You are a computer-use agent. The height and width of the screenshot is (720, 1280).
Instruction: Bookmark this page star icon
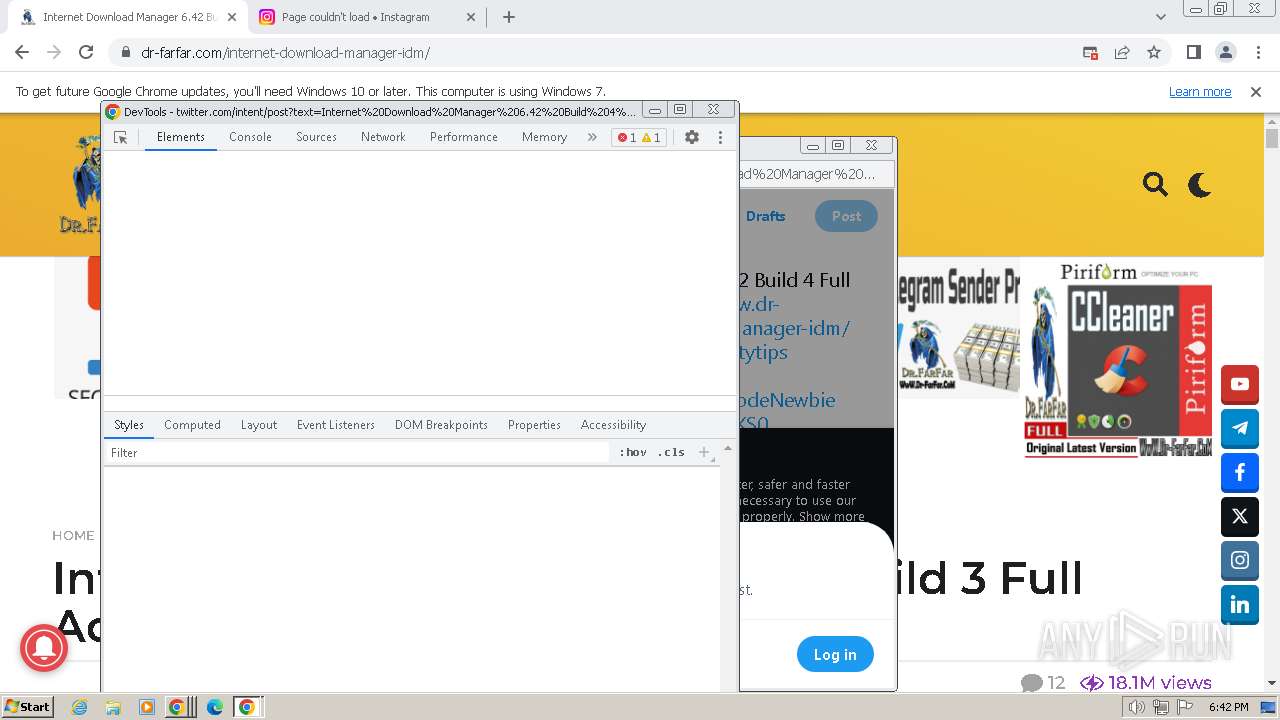(1154, 53)
